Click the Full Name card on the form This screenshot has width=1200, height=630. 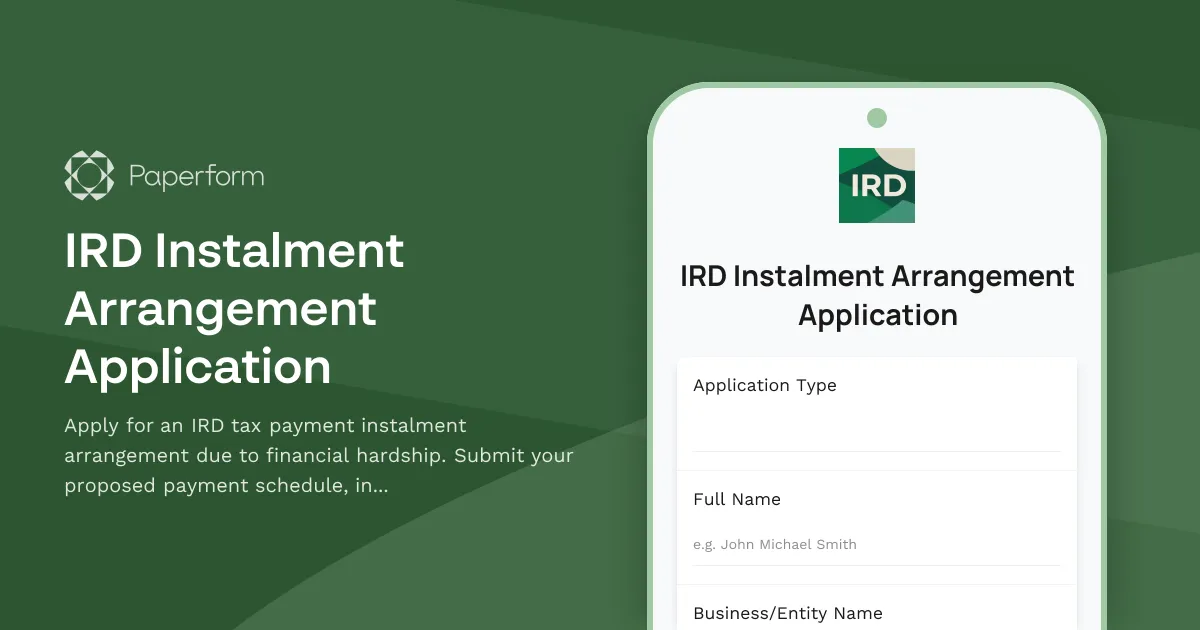[x=877, y=520]
